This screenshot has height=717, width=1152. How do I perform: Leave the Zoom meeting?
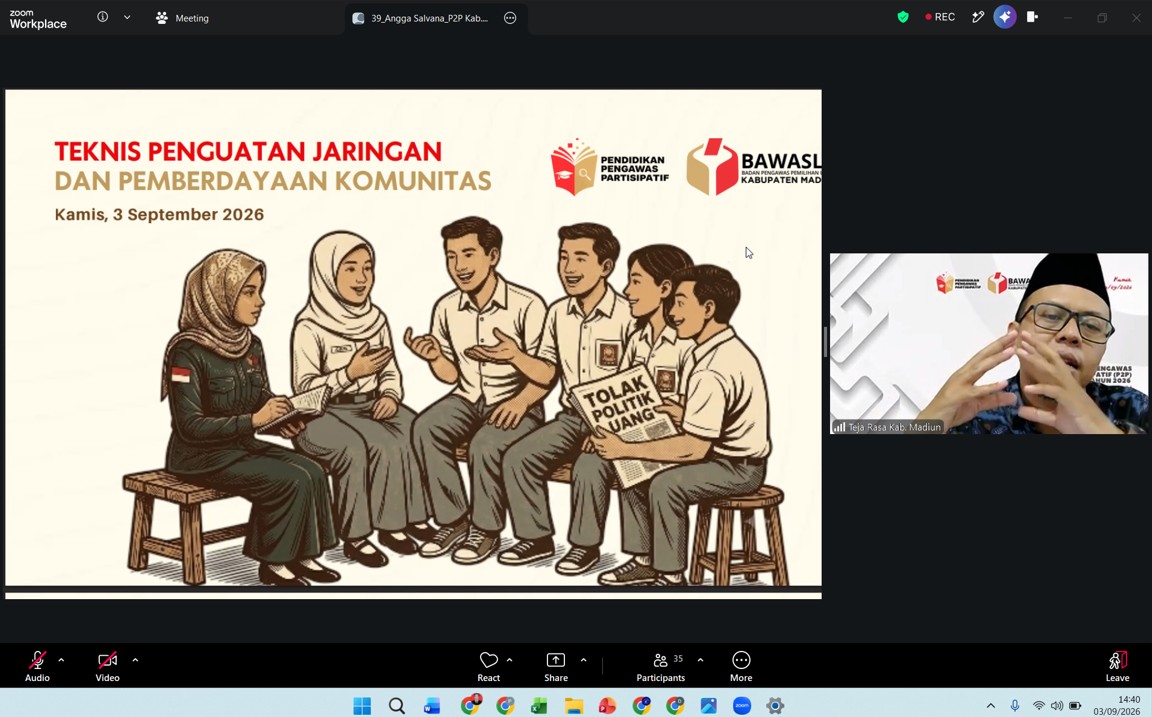coord(1117,666)
